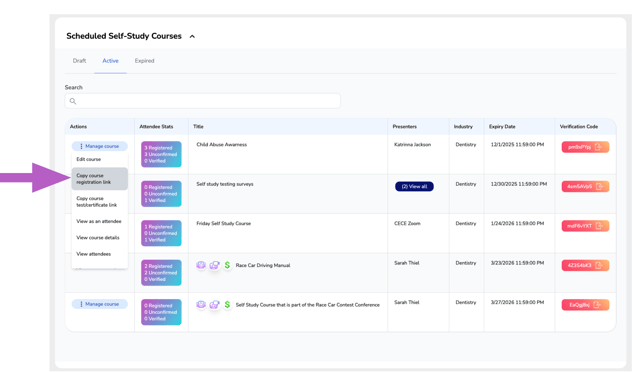
Task: Choose View as an attendee
Action: pyautogui.click(x=99, y=221)
